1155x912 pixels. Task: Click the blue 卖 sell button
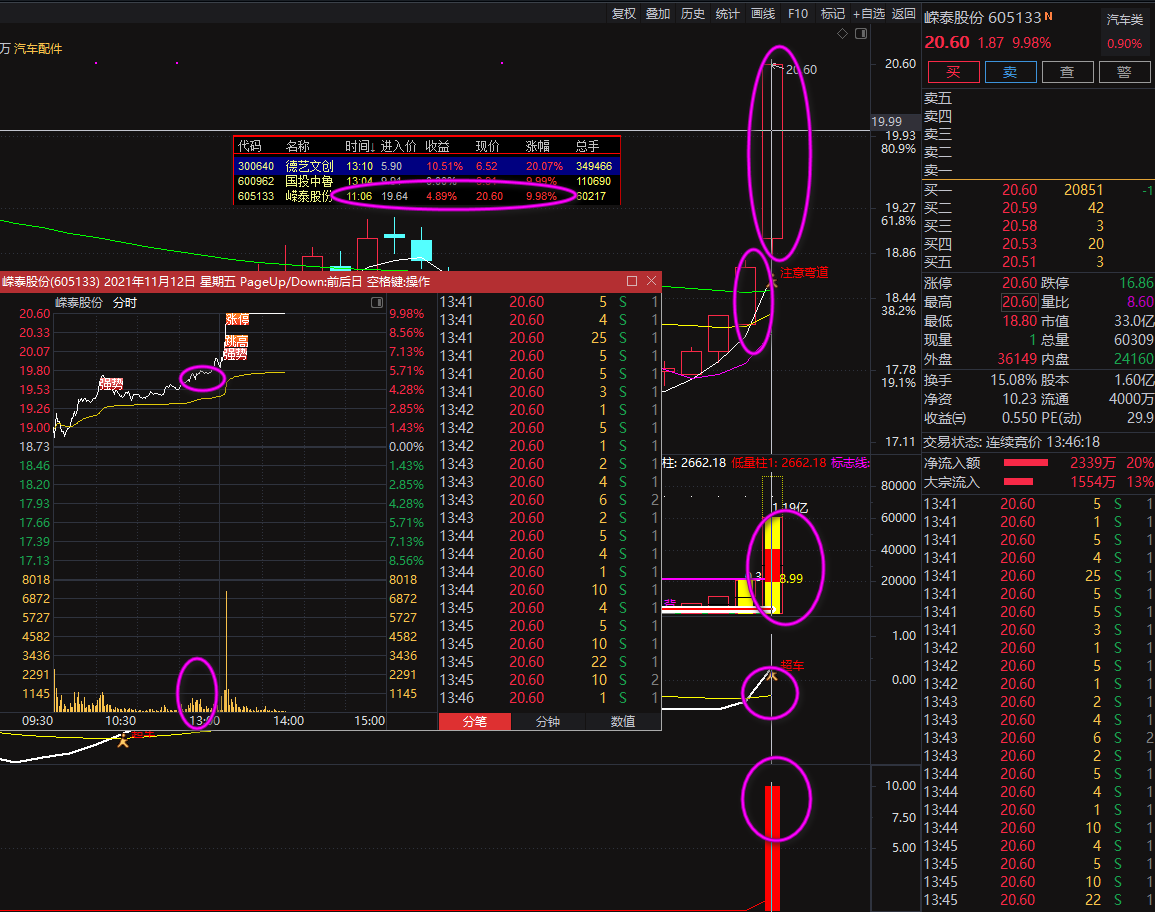point(1010,71)
